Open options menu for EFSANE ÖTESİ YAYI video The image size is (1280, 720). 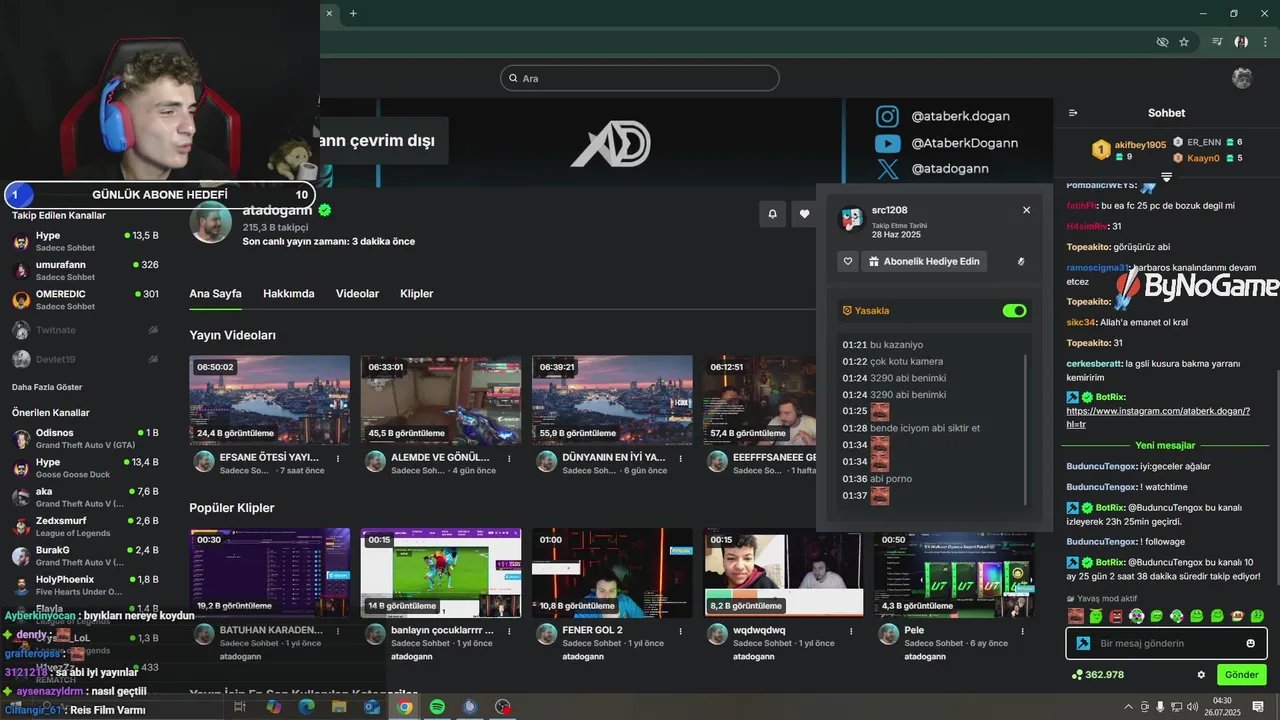click(x=338, y=458)
